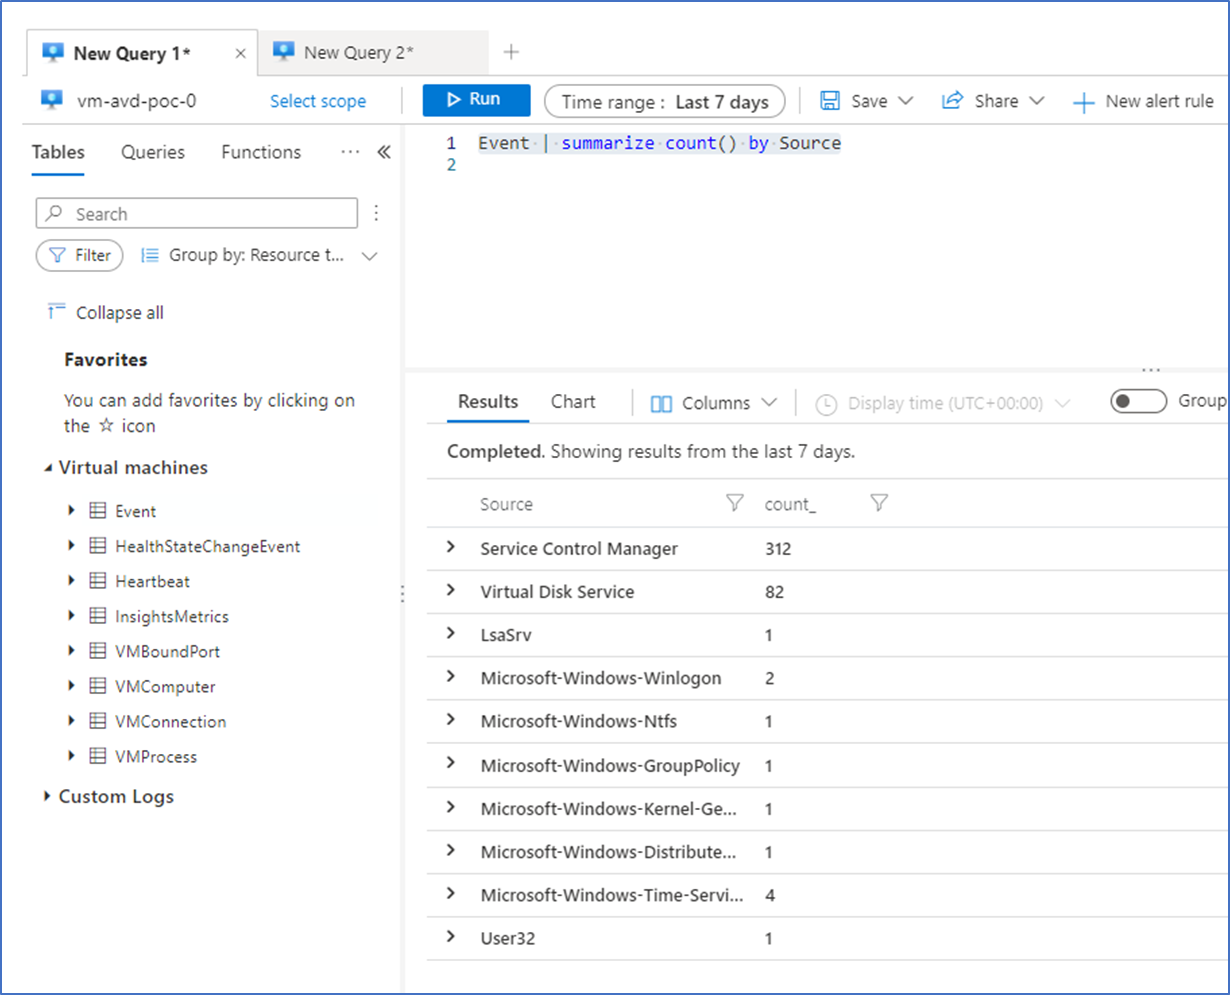Screen dimensions: 1230x995
Task: Click the Filter button
Action: (x=79, y=255)
